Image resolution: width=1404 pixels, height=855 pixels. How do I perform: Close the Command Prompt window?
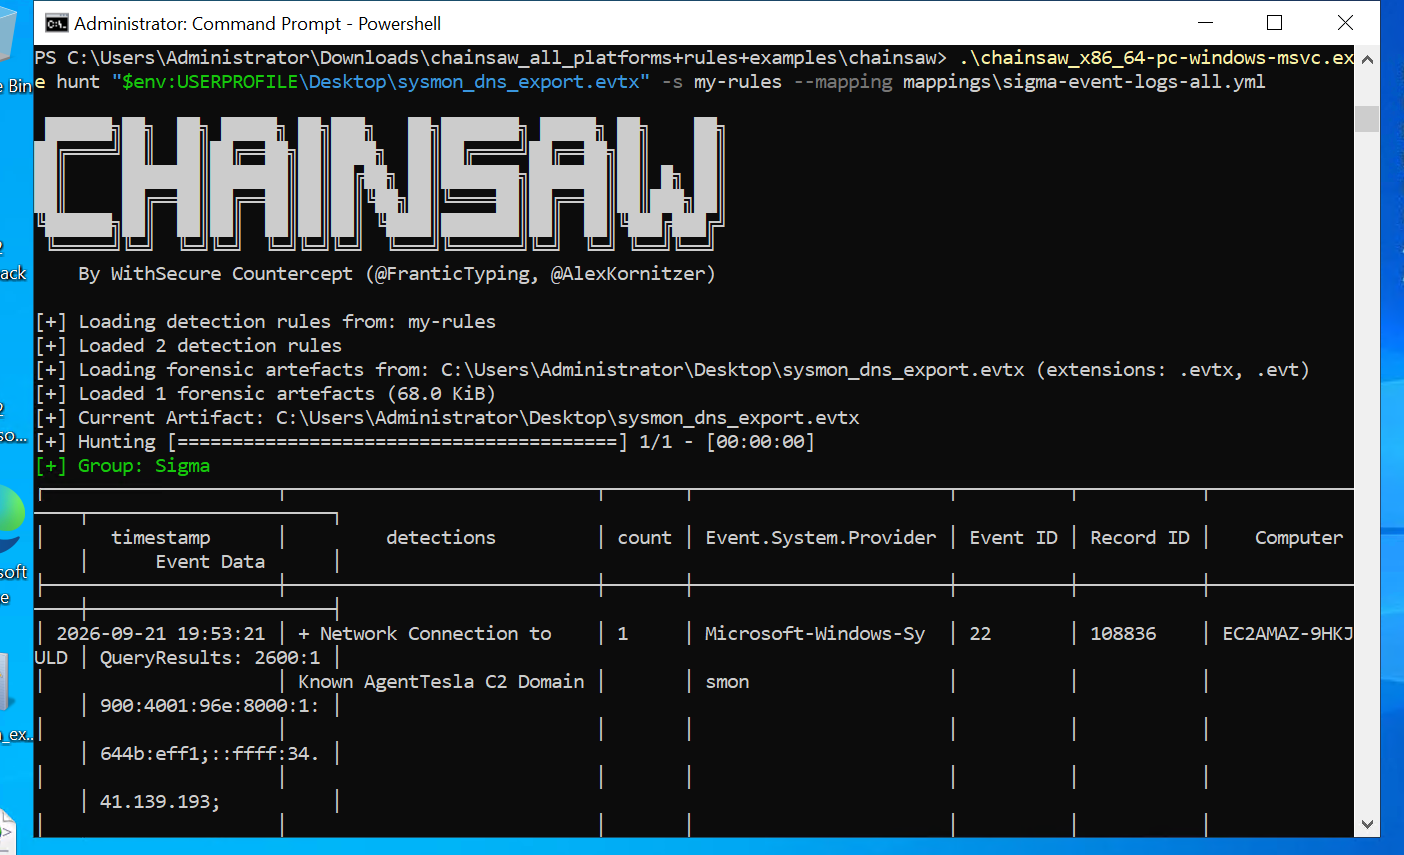1345,23
